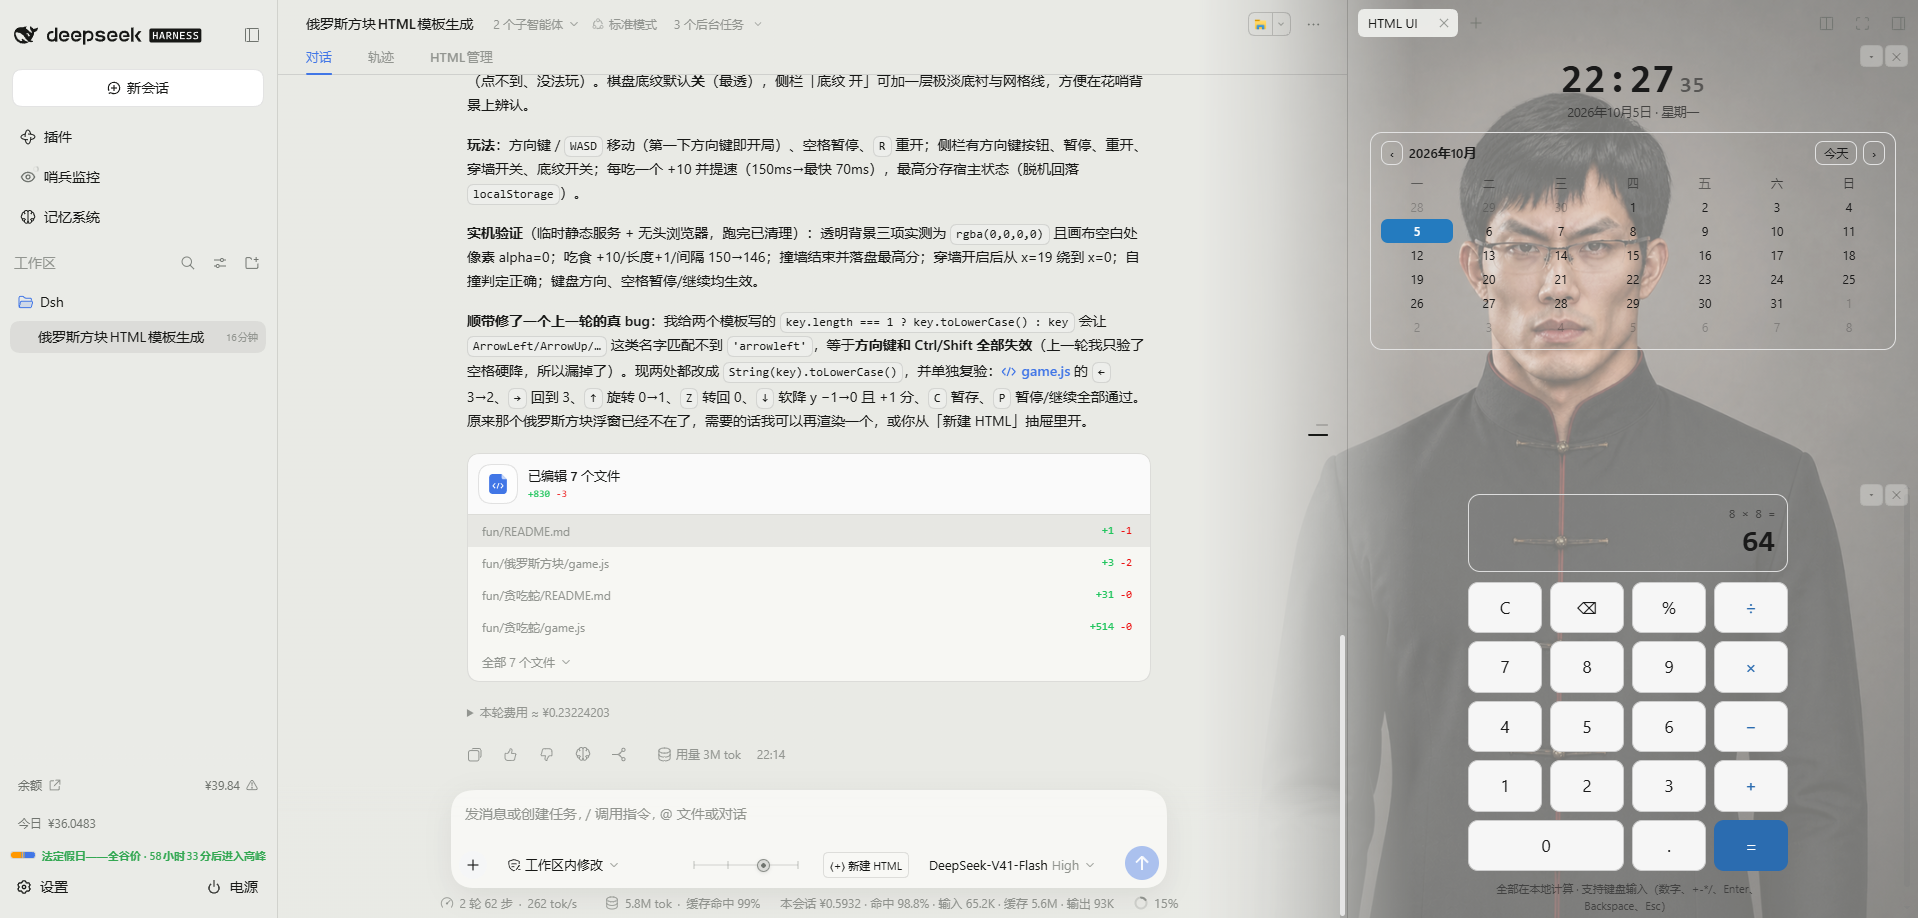1918x918 pixels.
Task: Select the HTML UI tab
Action: 1393,23
